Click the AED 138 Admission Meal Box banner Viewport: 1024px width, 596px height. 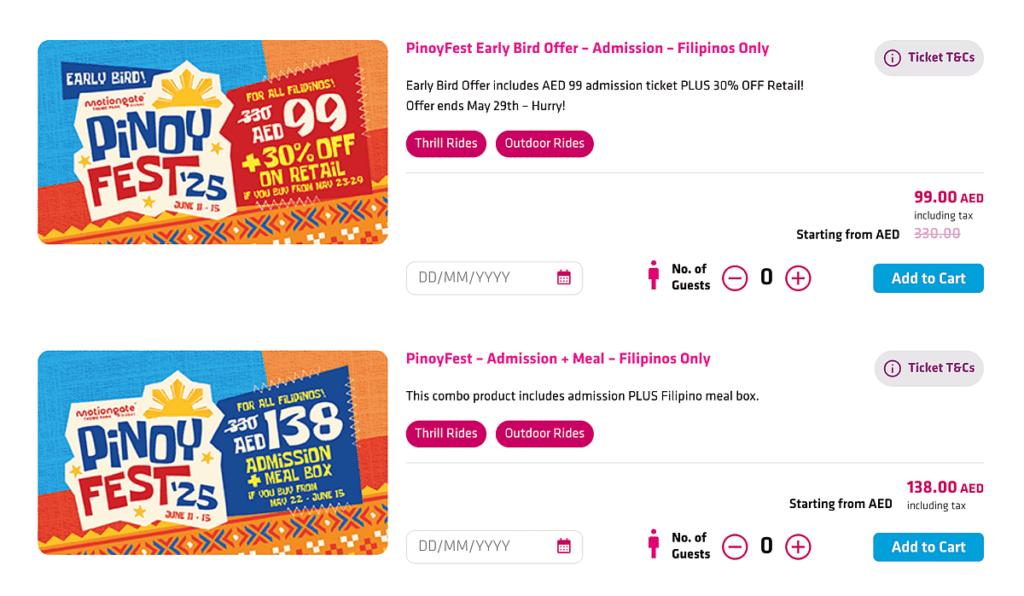click(x=213, y=452)
